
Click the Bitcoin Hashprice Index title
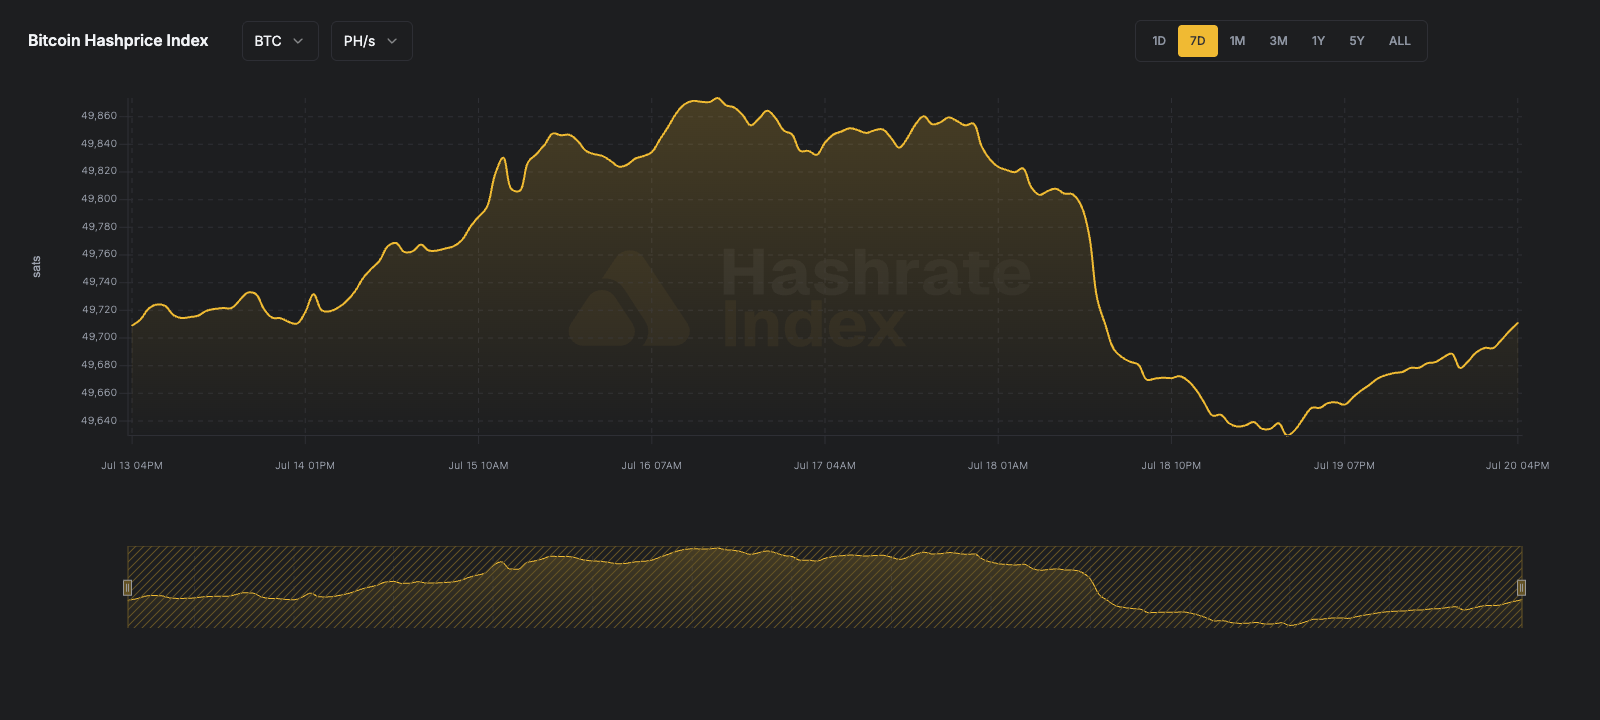point(118,41)
